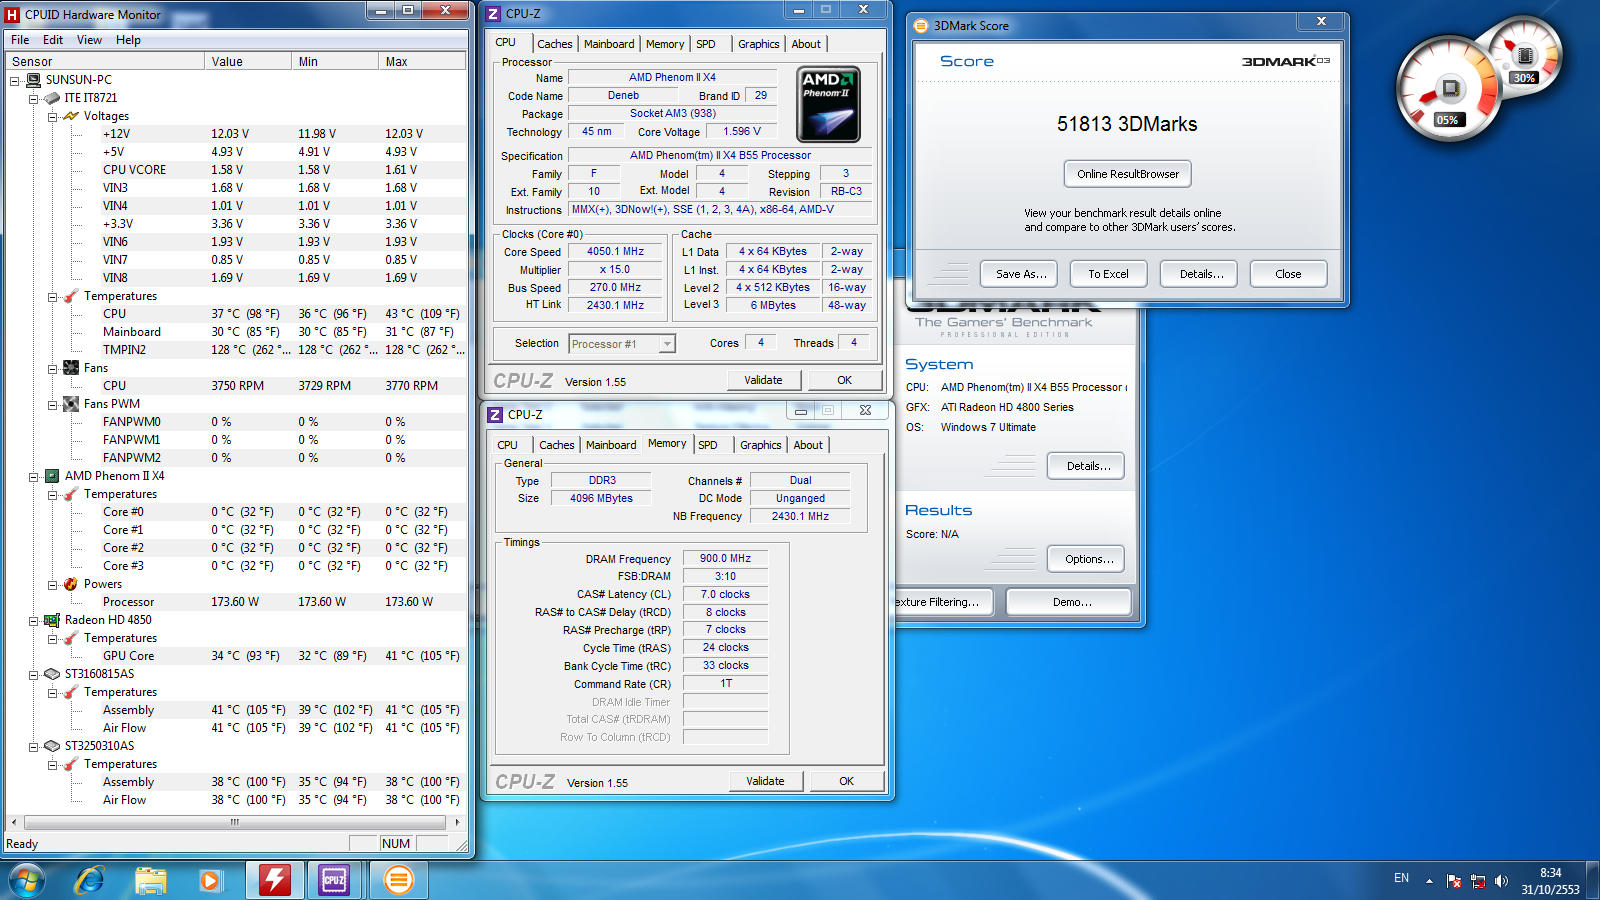Collapse the Fans PWM tree node
The image size is (1600, 900).
click(x=52, y=404)
